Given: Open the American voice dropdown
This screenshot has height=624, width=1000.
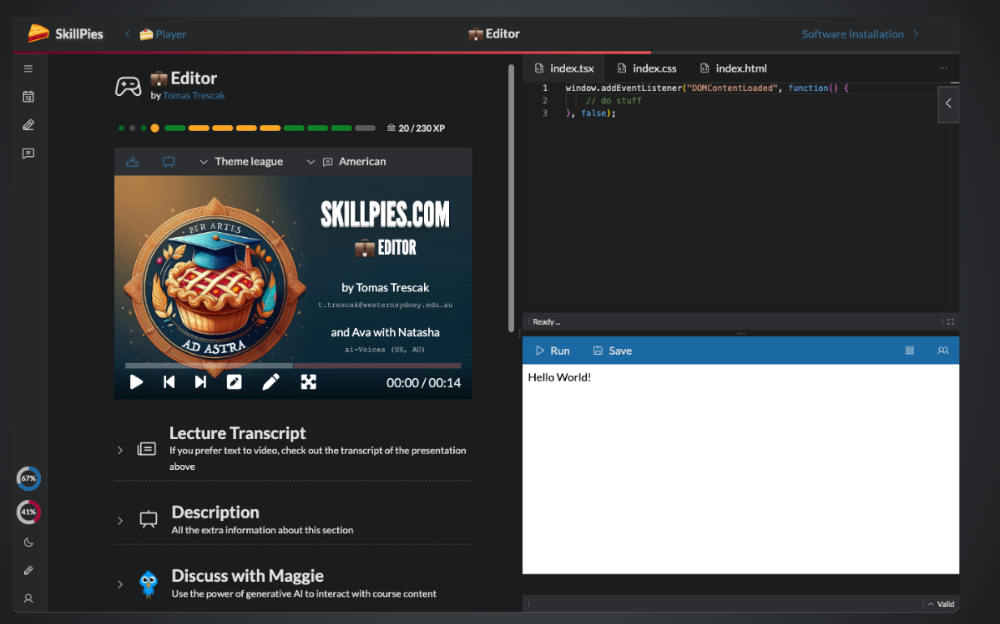Looking at the screenshot, I should pos(346,162).
